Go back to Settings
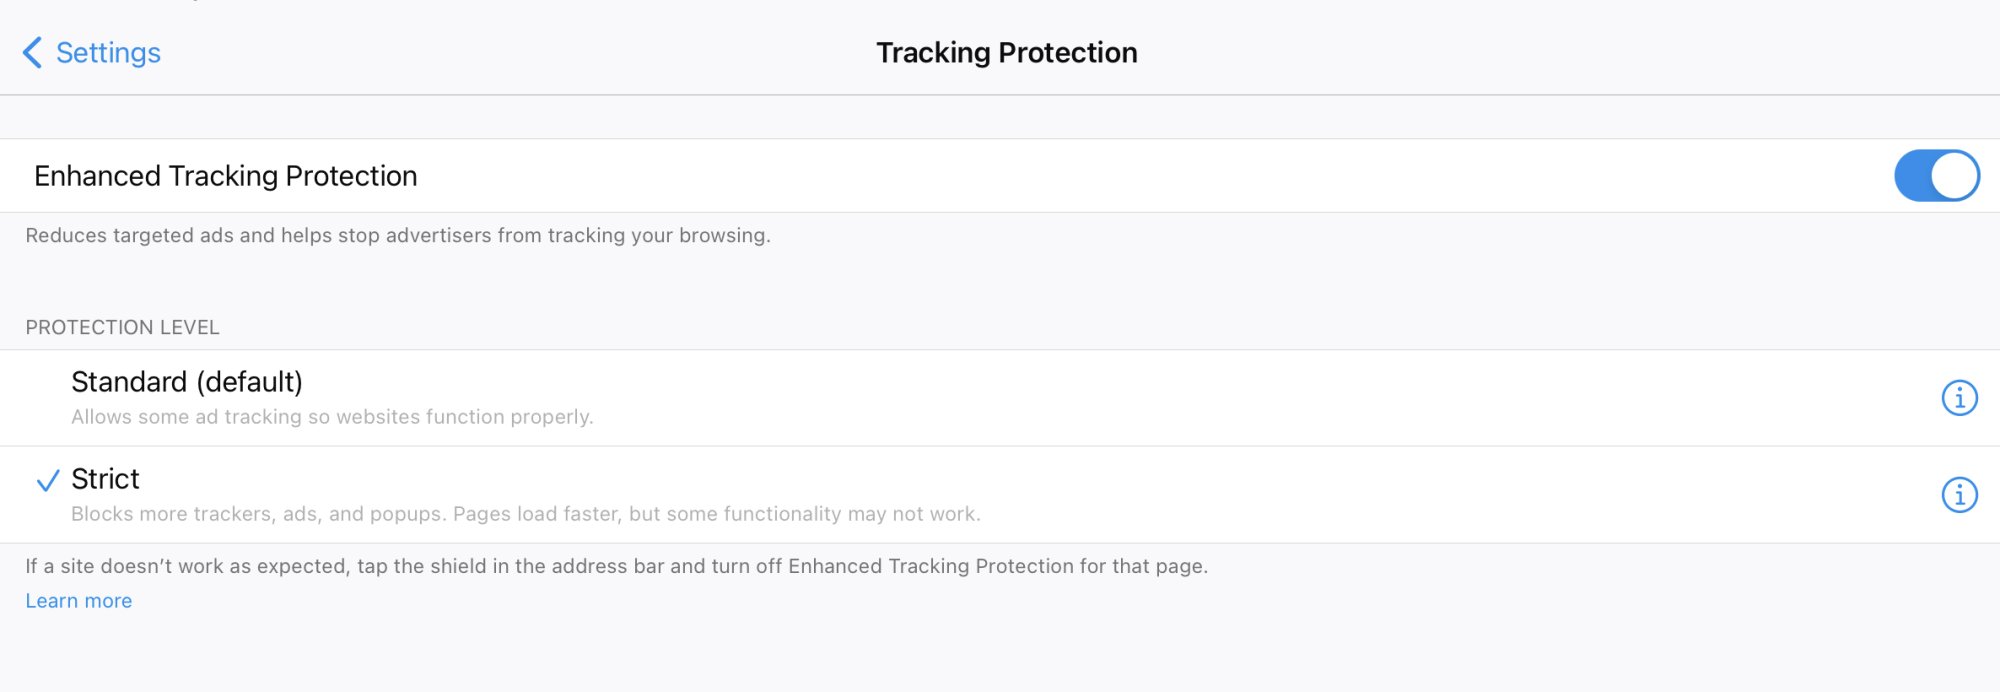Viewport: 2000px width, 692px height. coord(108,53)
